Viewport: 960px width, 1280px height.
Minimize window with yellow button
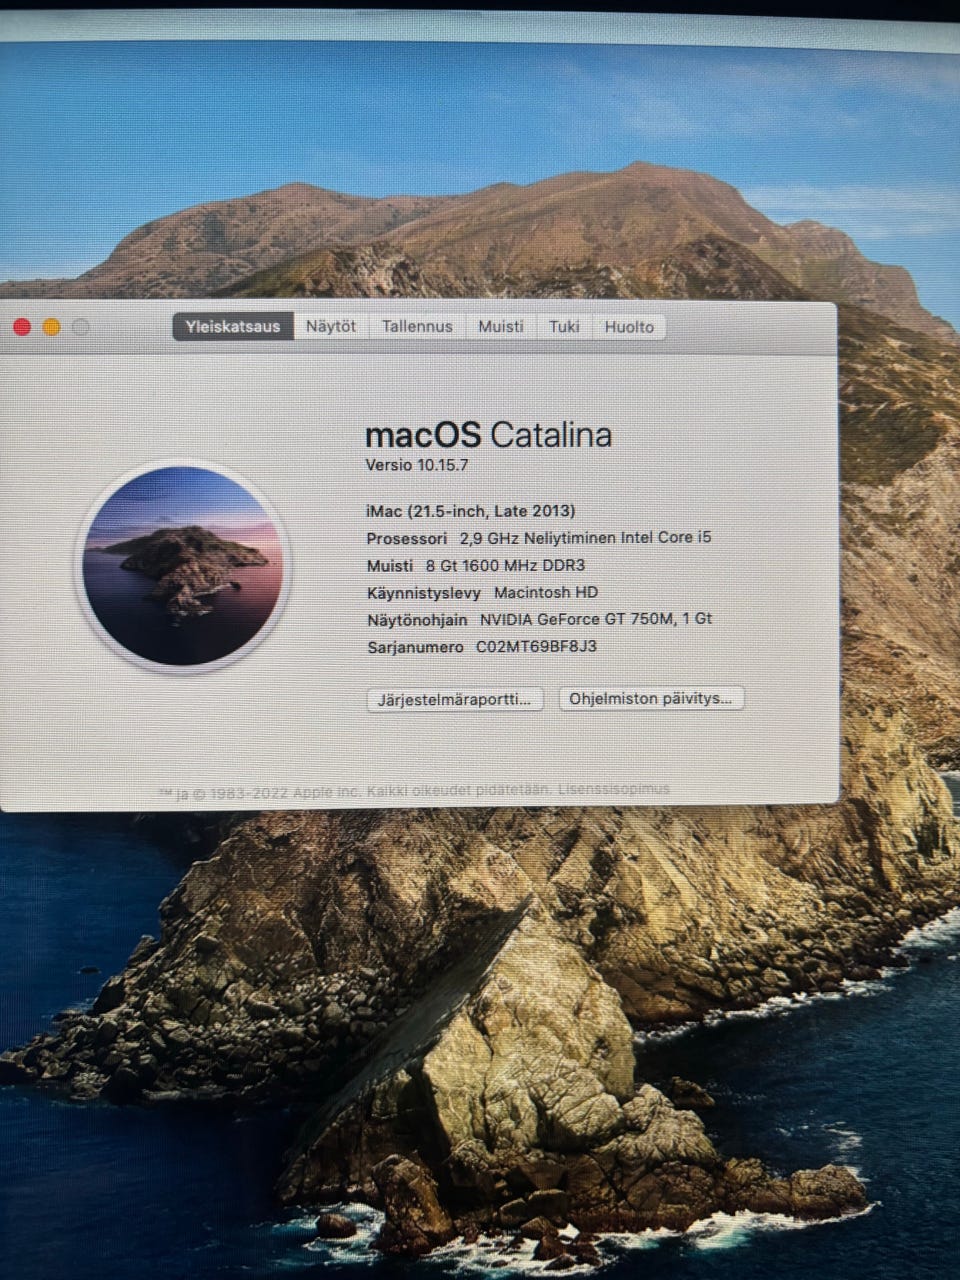click(52, 327)
